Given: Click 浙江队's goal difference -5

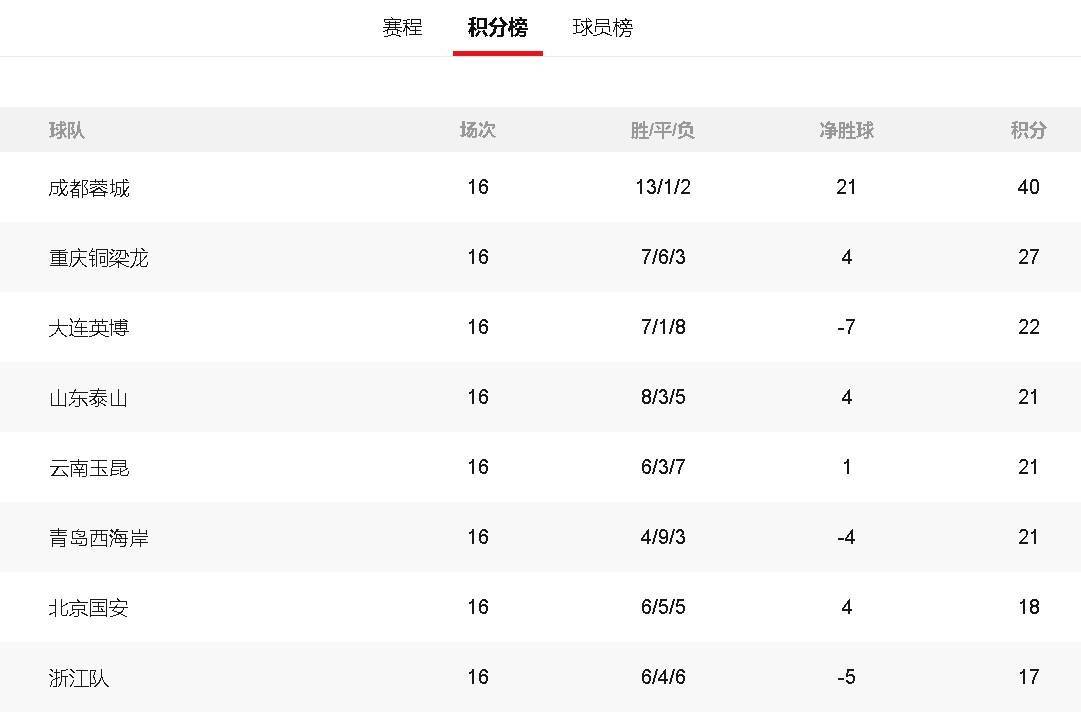Looking at the screenshot, I should point(847,677).
